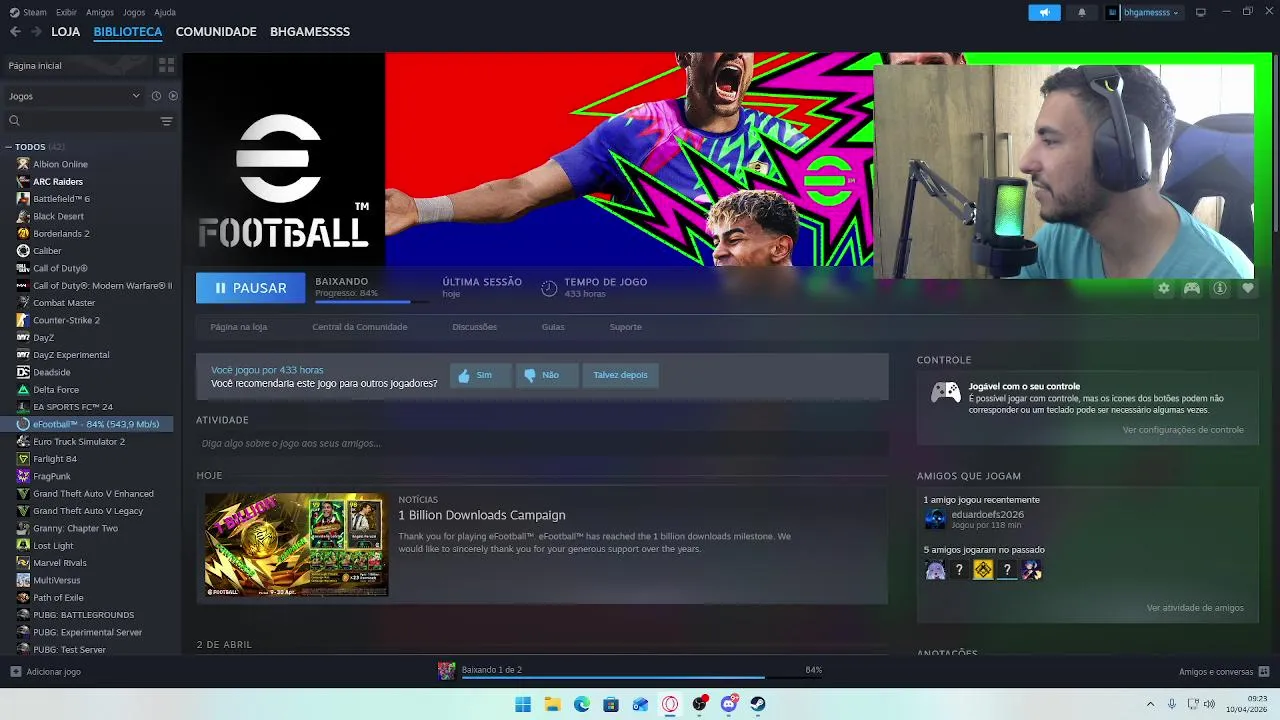Open Página inicial library home
Image resolution: width=1280 pixels, height=720 pixels.
coord(35,66)
